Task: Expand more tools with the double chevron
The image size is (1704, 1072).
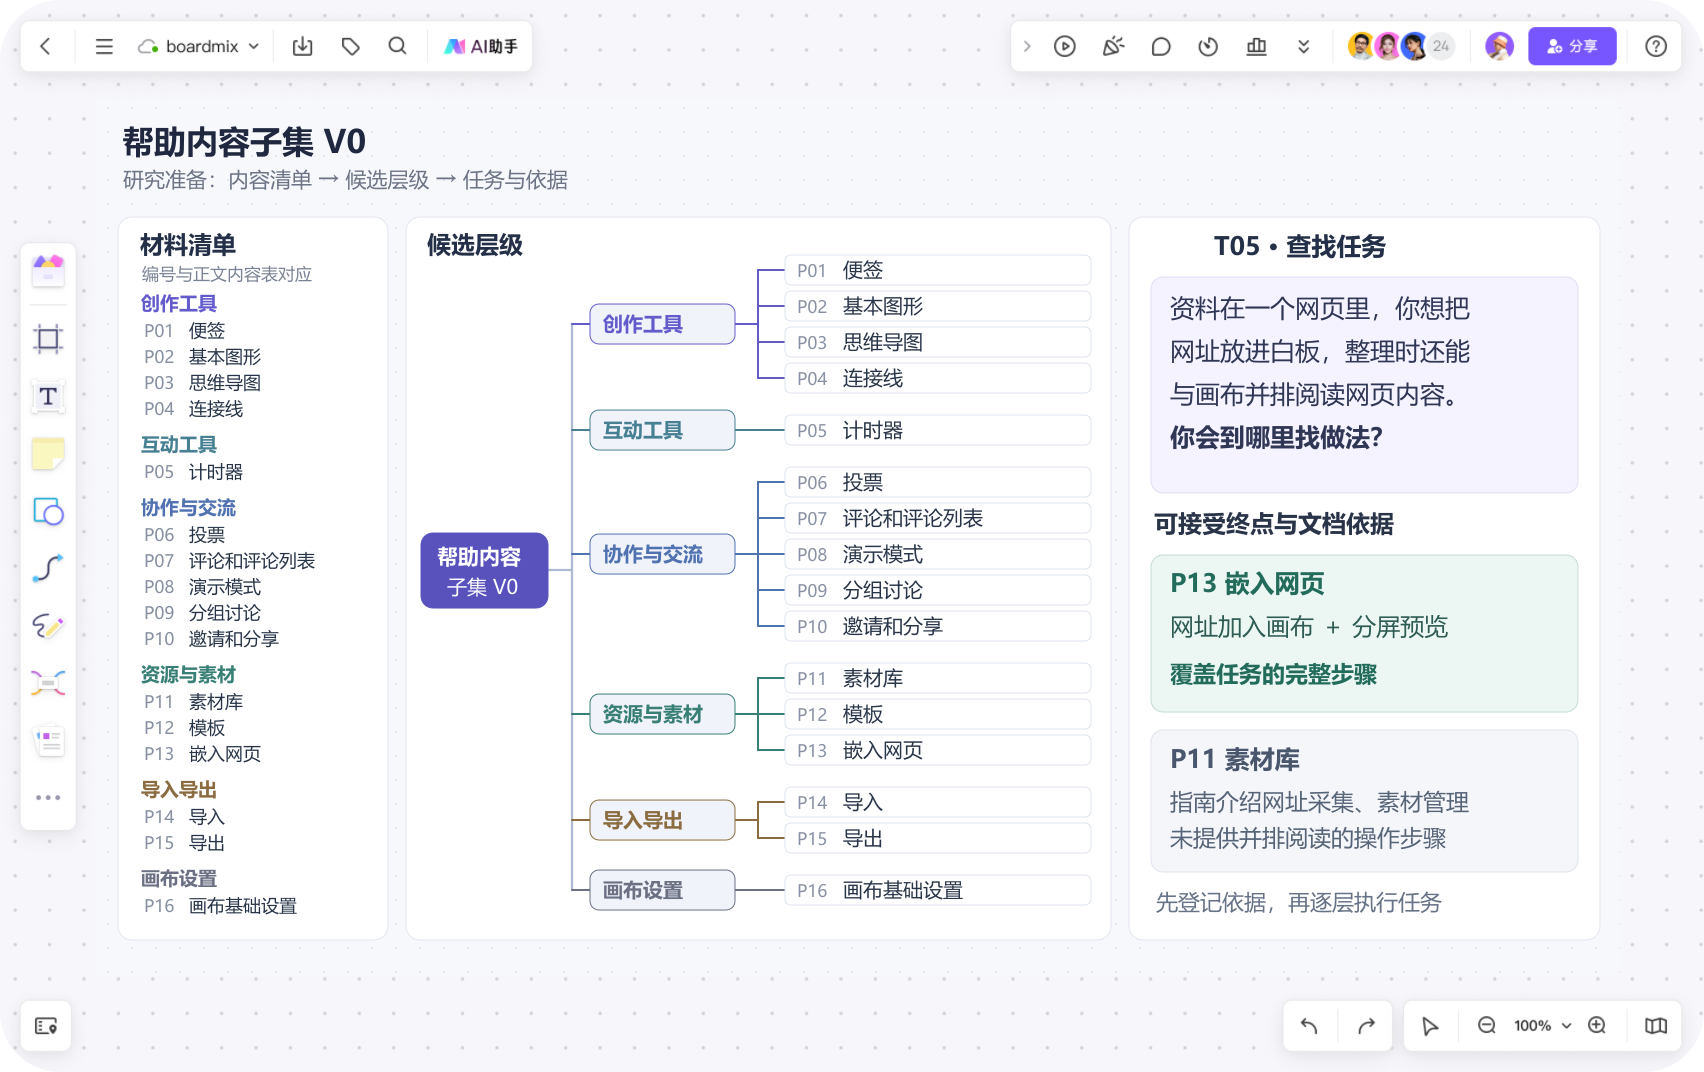Action: coord(1304,46)
